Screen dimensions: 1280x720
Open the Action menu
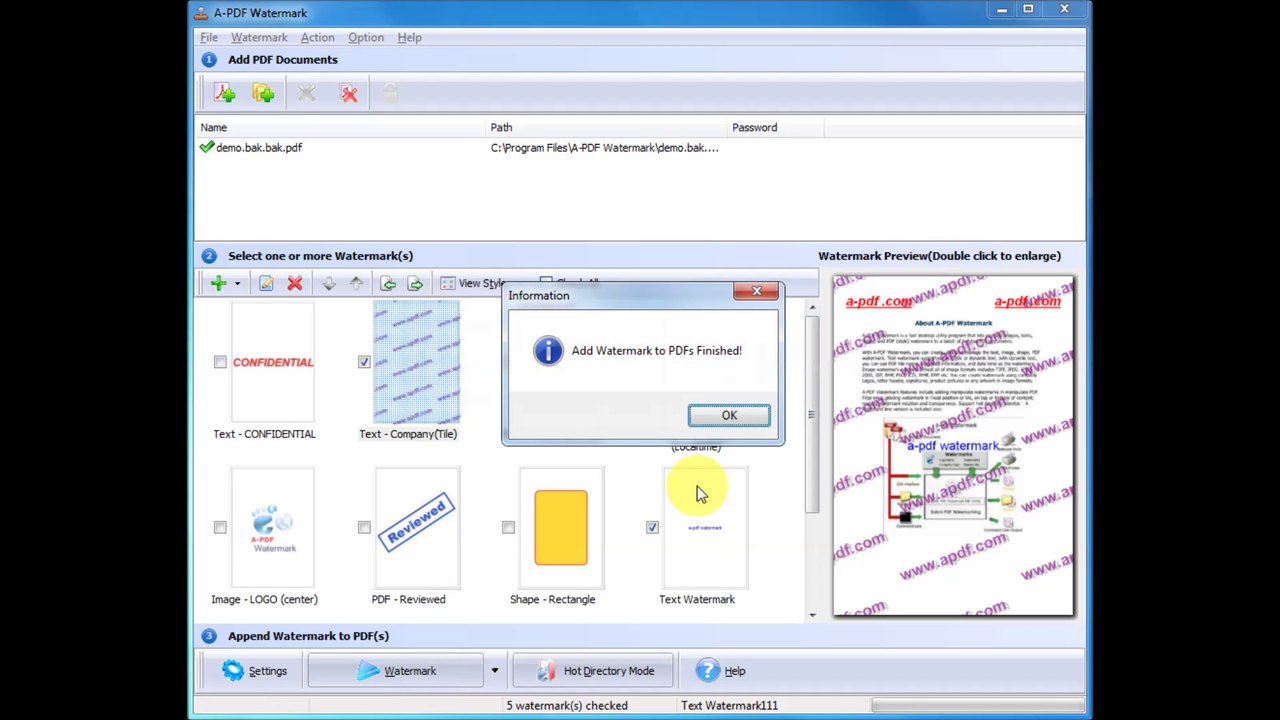(x=317, y=37)
